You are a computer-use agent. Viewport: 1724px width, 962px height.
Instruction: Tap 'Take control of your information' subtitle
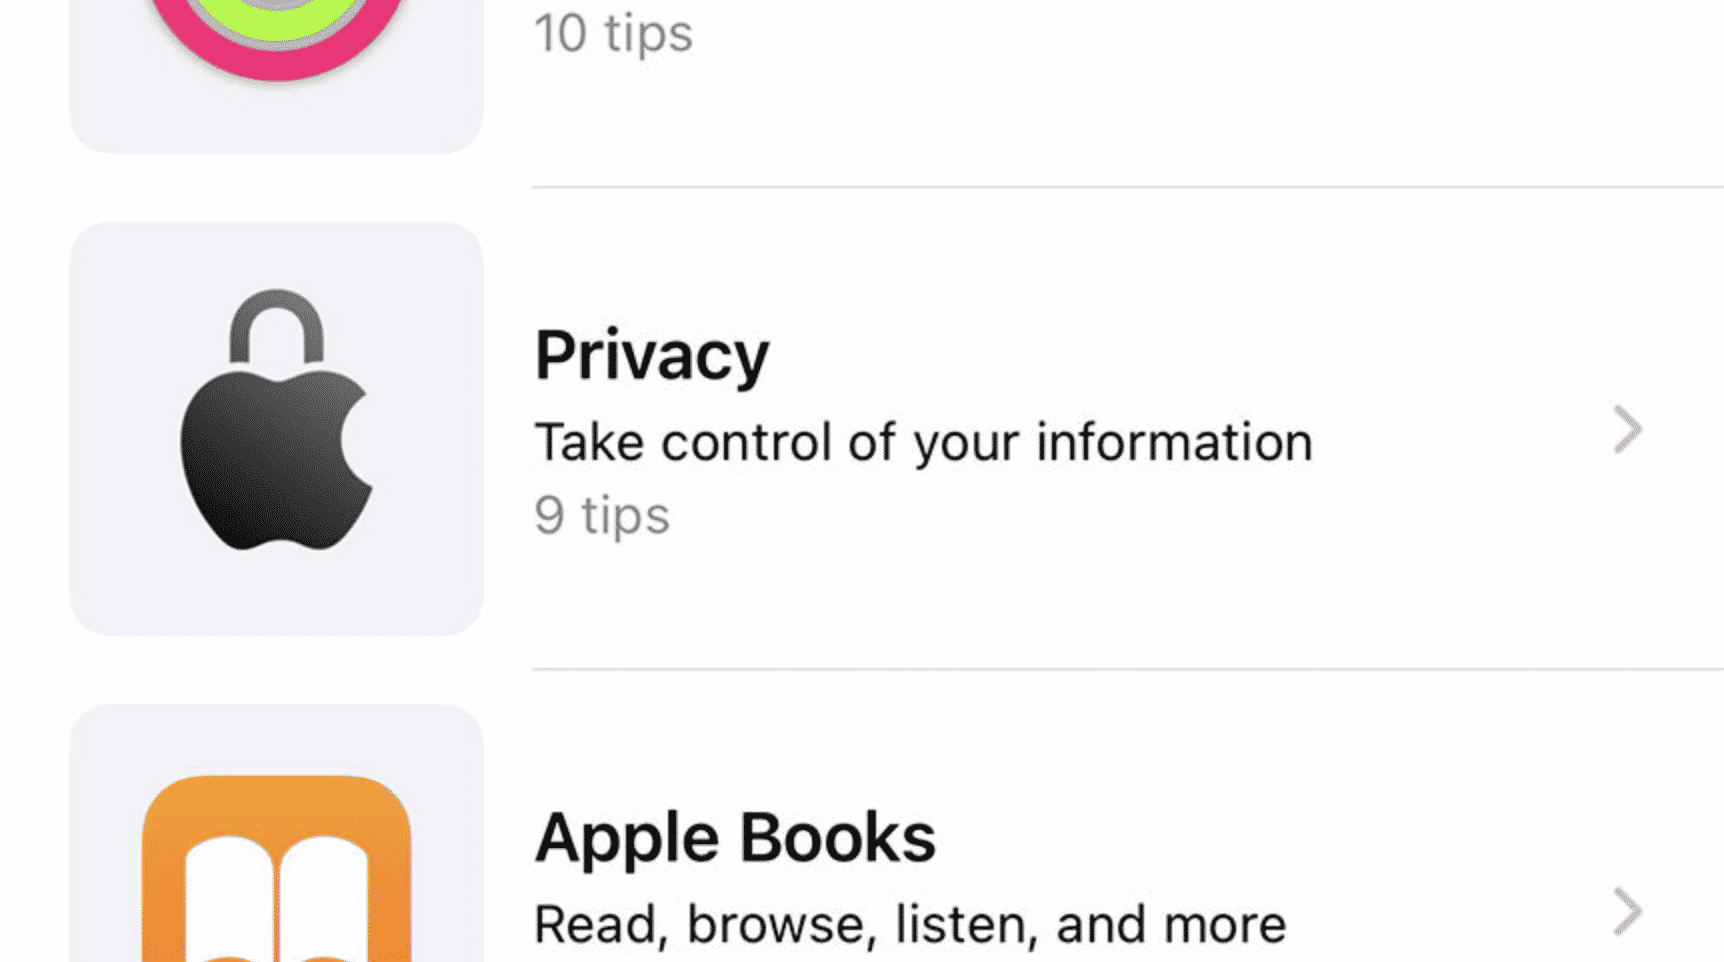click(923, 442)
